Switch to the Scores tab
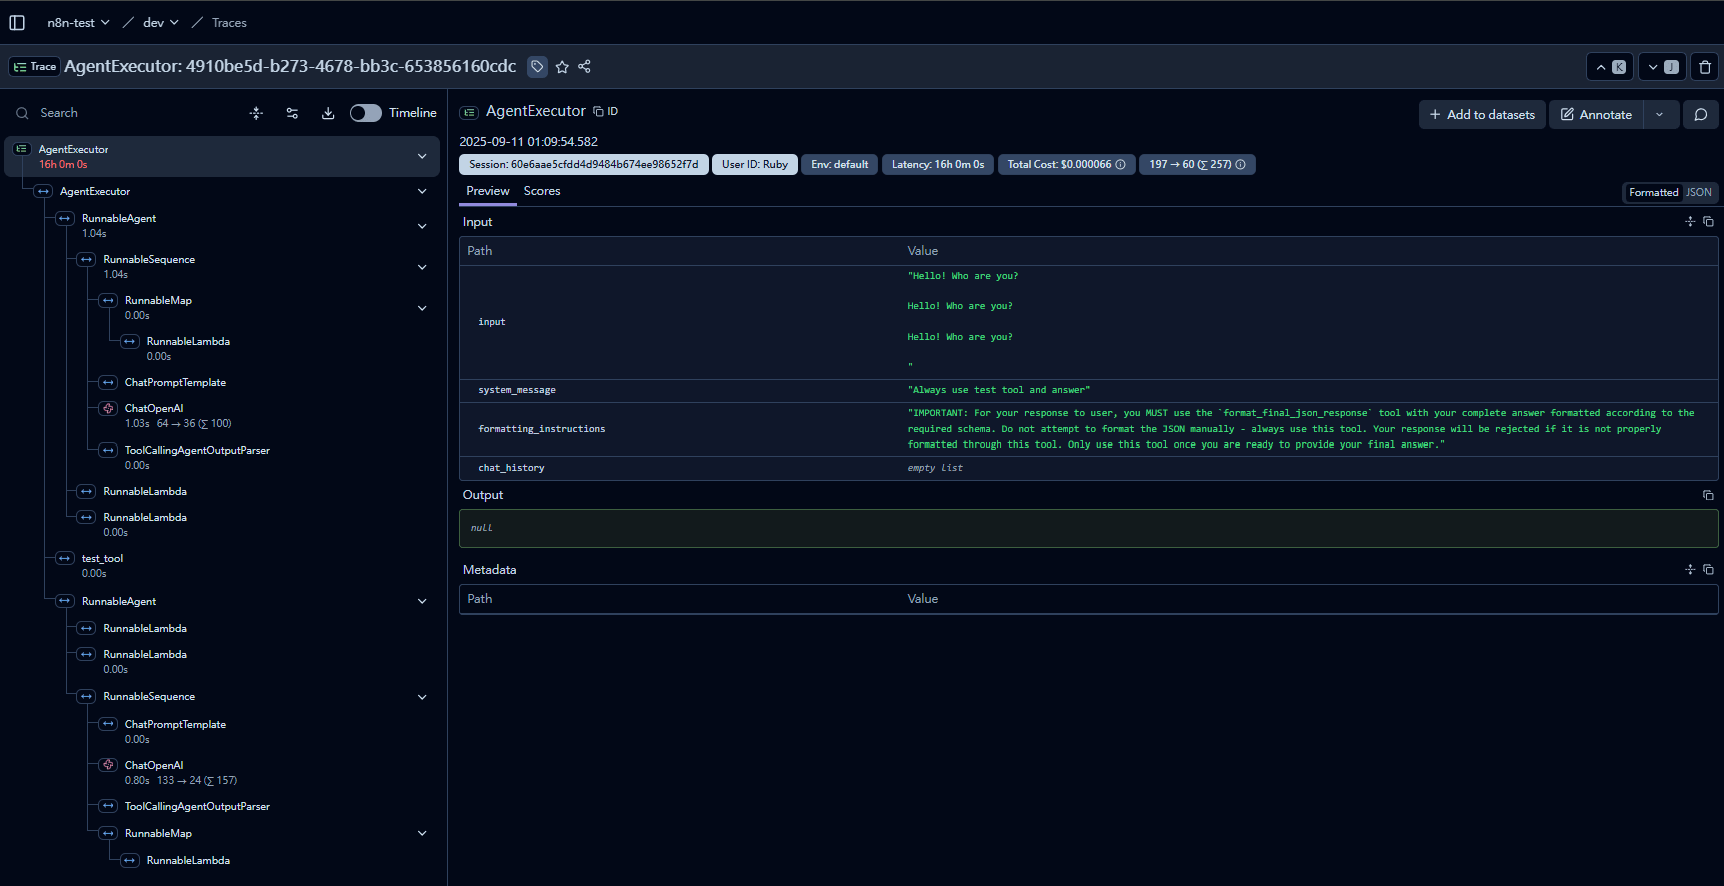The width and height of the screenshot is (1724, 886). (x=542, y=191)
